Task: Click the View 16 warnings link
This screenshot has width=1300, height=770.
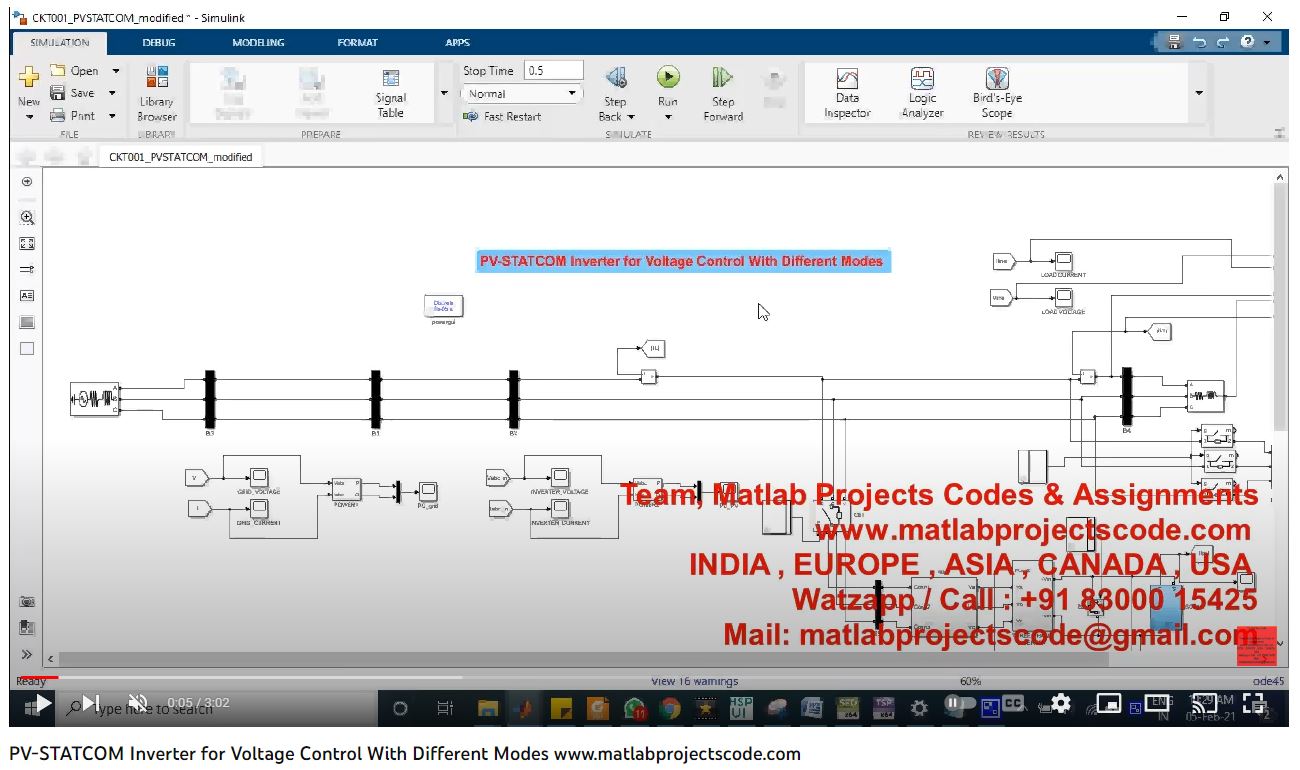Action: (694, 681)
